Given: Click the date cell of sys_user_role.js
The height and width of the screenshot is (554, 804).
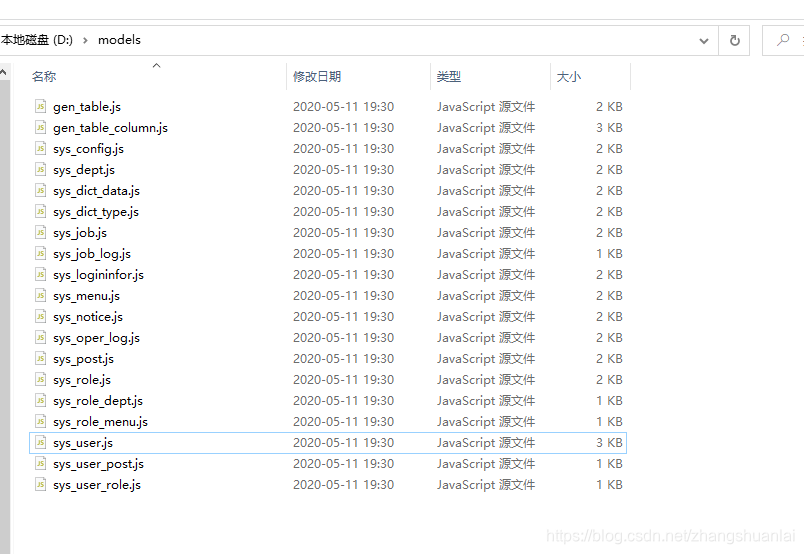Looking at the screenshot, I should pyautogui.click(x=344, y=485).
